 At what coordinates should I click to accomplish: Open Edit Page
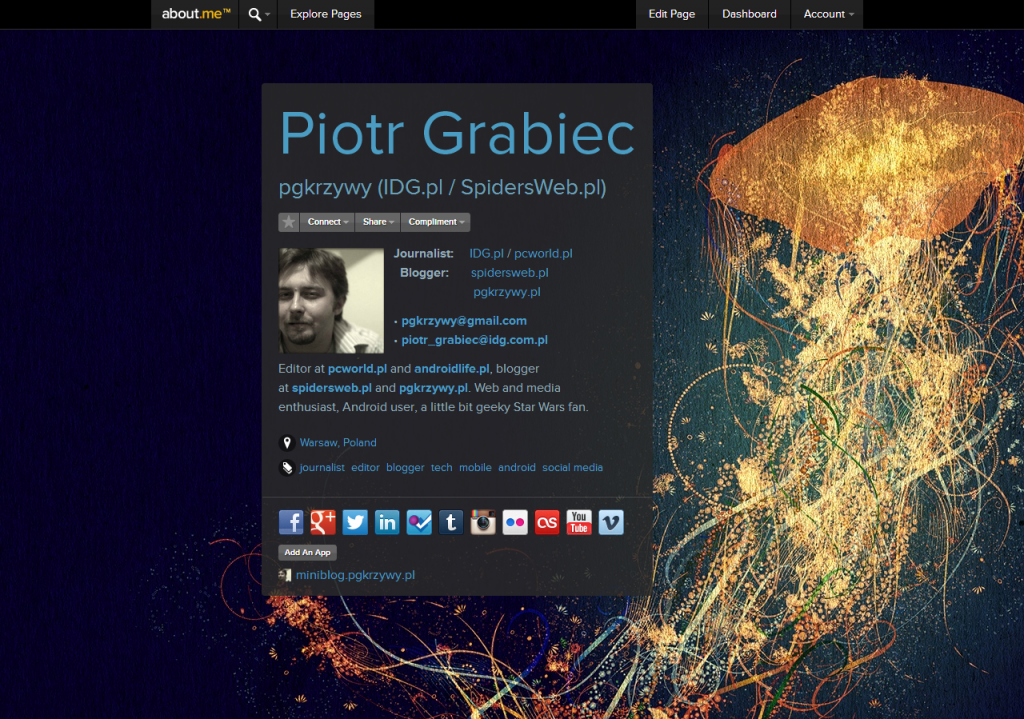(671, 14)
